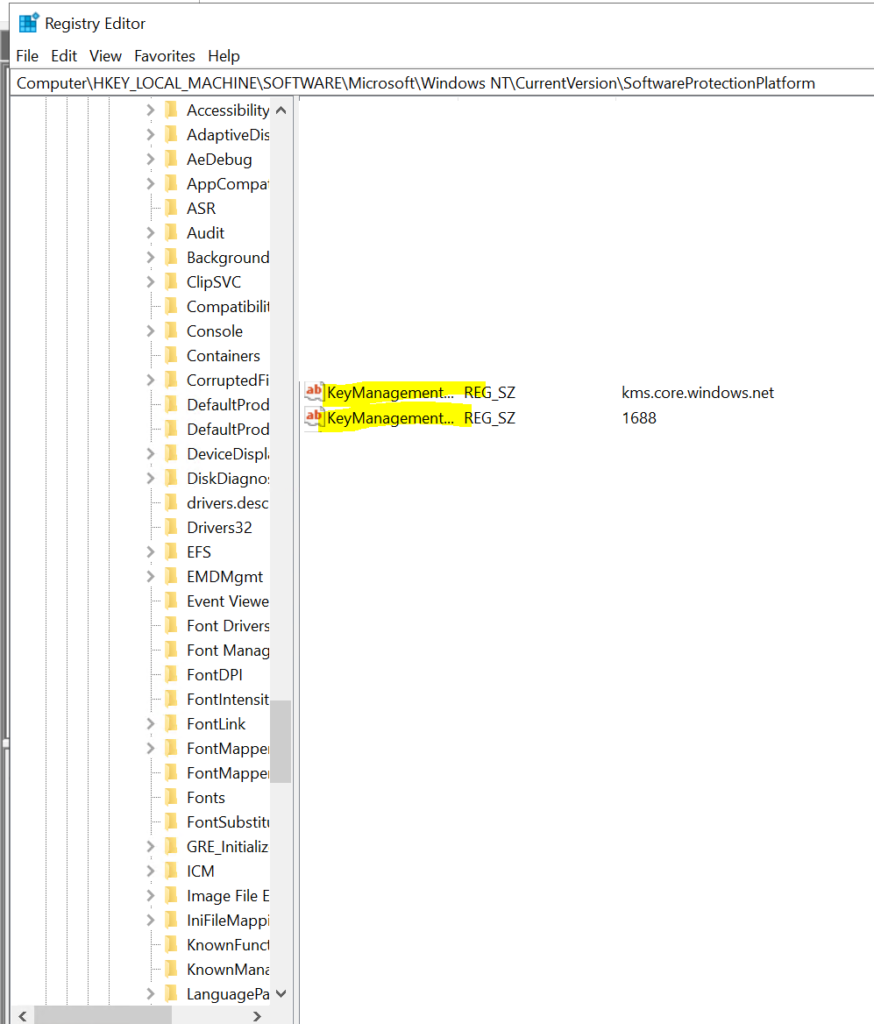Click the folder icon beside Audit
This screenshot has height=1024, width=874.
pyautogui.click(x=171, y=232)
